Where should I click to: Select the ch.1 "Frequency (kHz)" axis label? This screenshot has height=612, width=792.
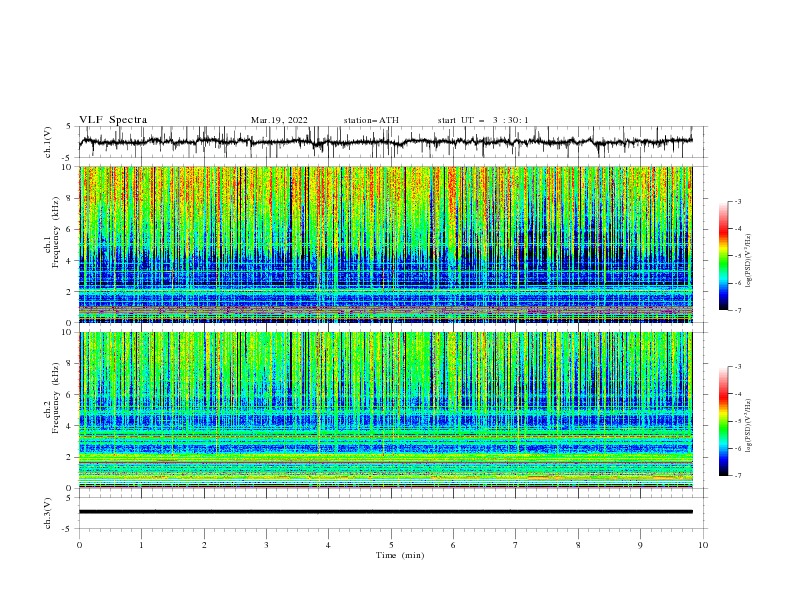click(x=56, y=233)
